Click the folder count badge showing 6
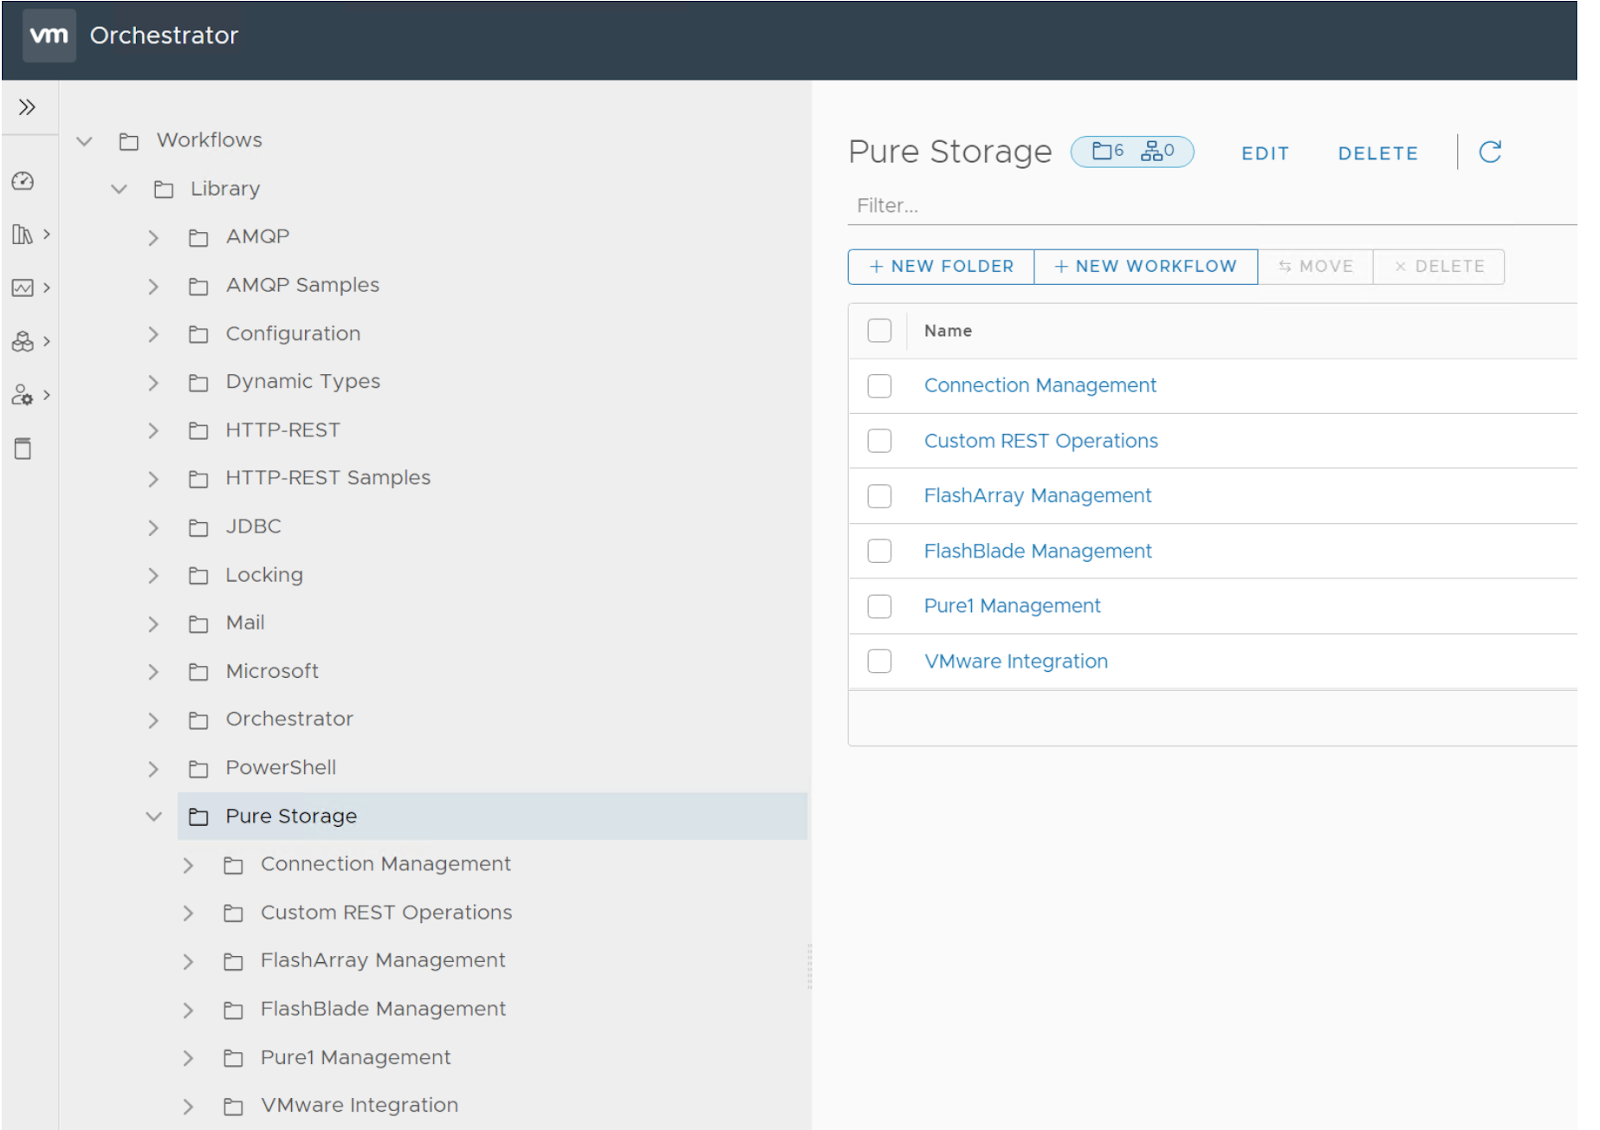This screenshot has width=1600, height=1130. click(x=1108, y=151)
